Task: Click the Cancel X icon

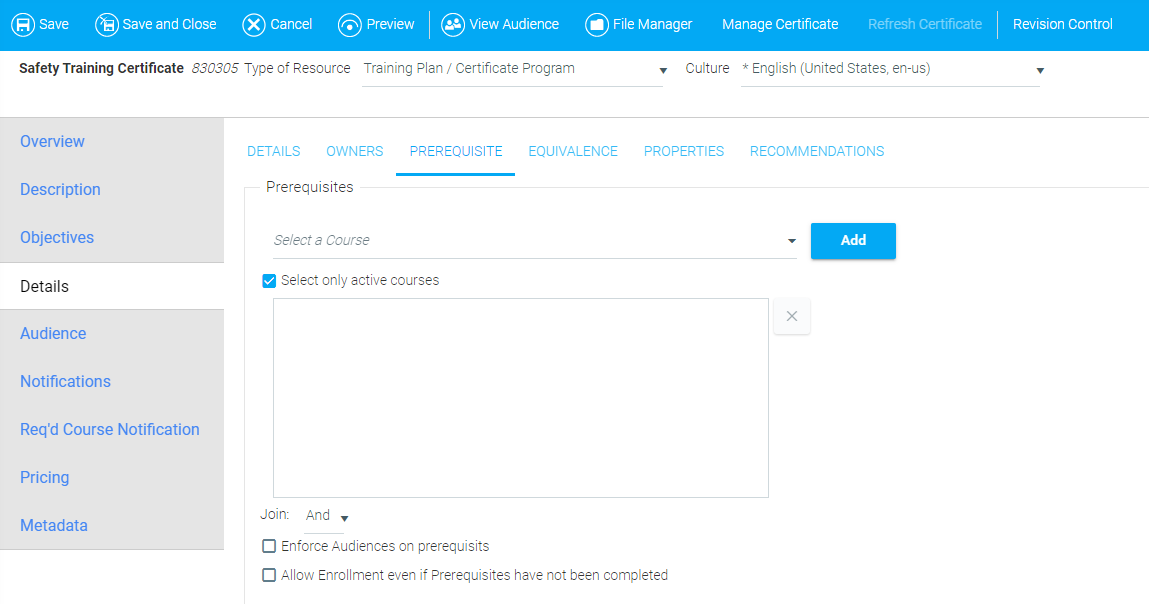Action: (x=254, y=24)
